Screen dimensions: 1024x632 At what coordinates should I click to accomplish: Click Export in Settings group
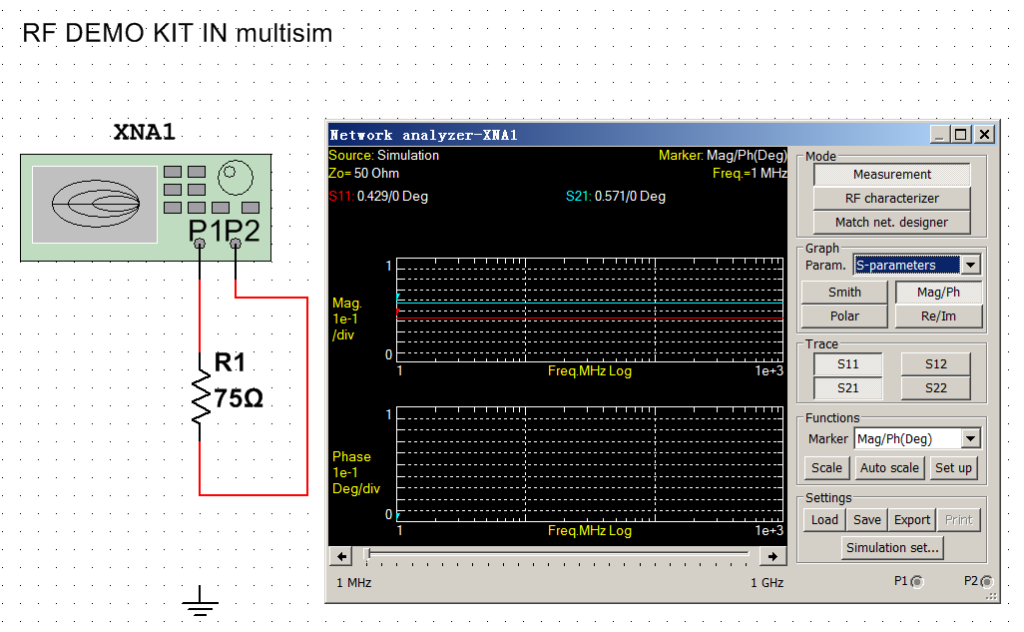(911, 520)
